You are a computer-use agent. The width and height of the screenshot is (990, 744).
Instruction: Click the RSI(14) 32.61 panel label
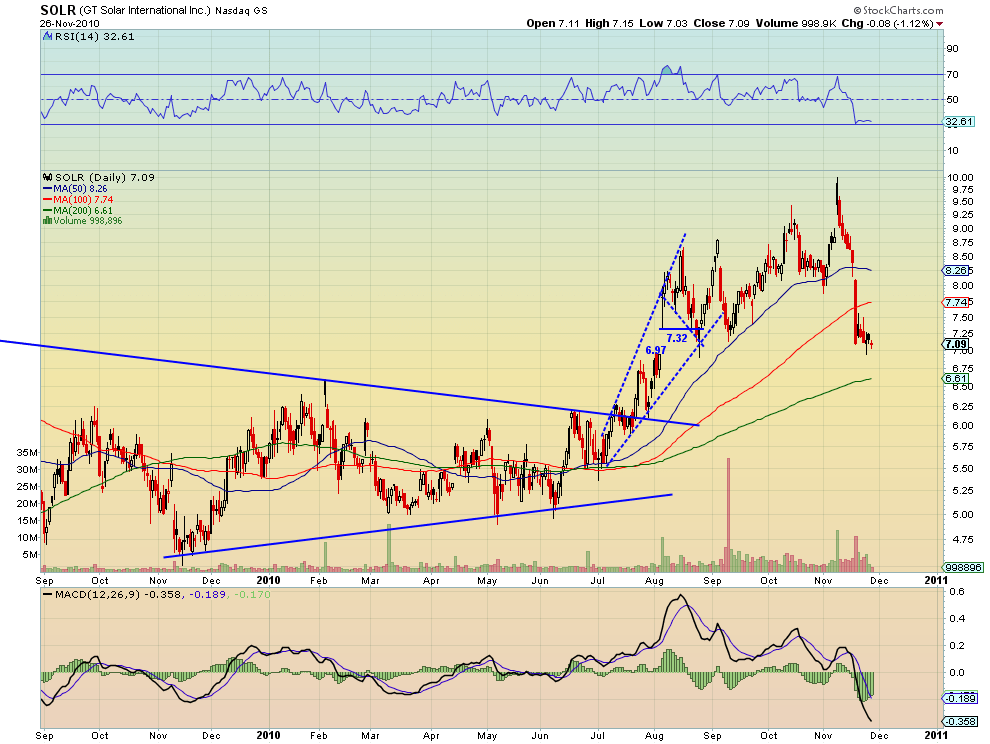point(95,37)
